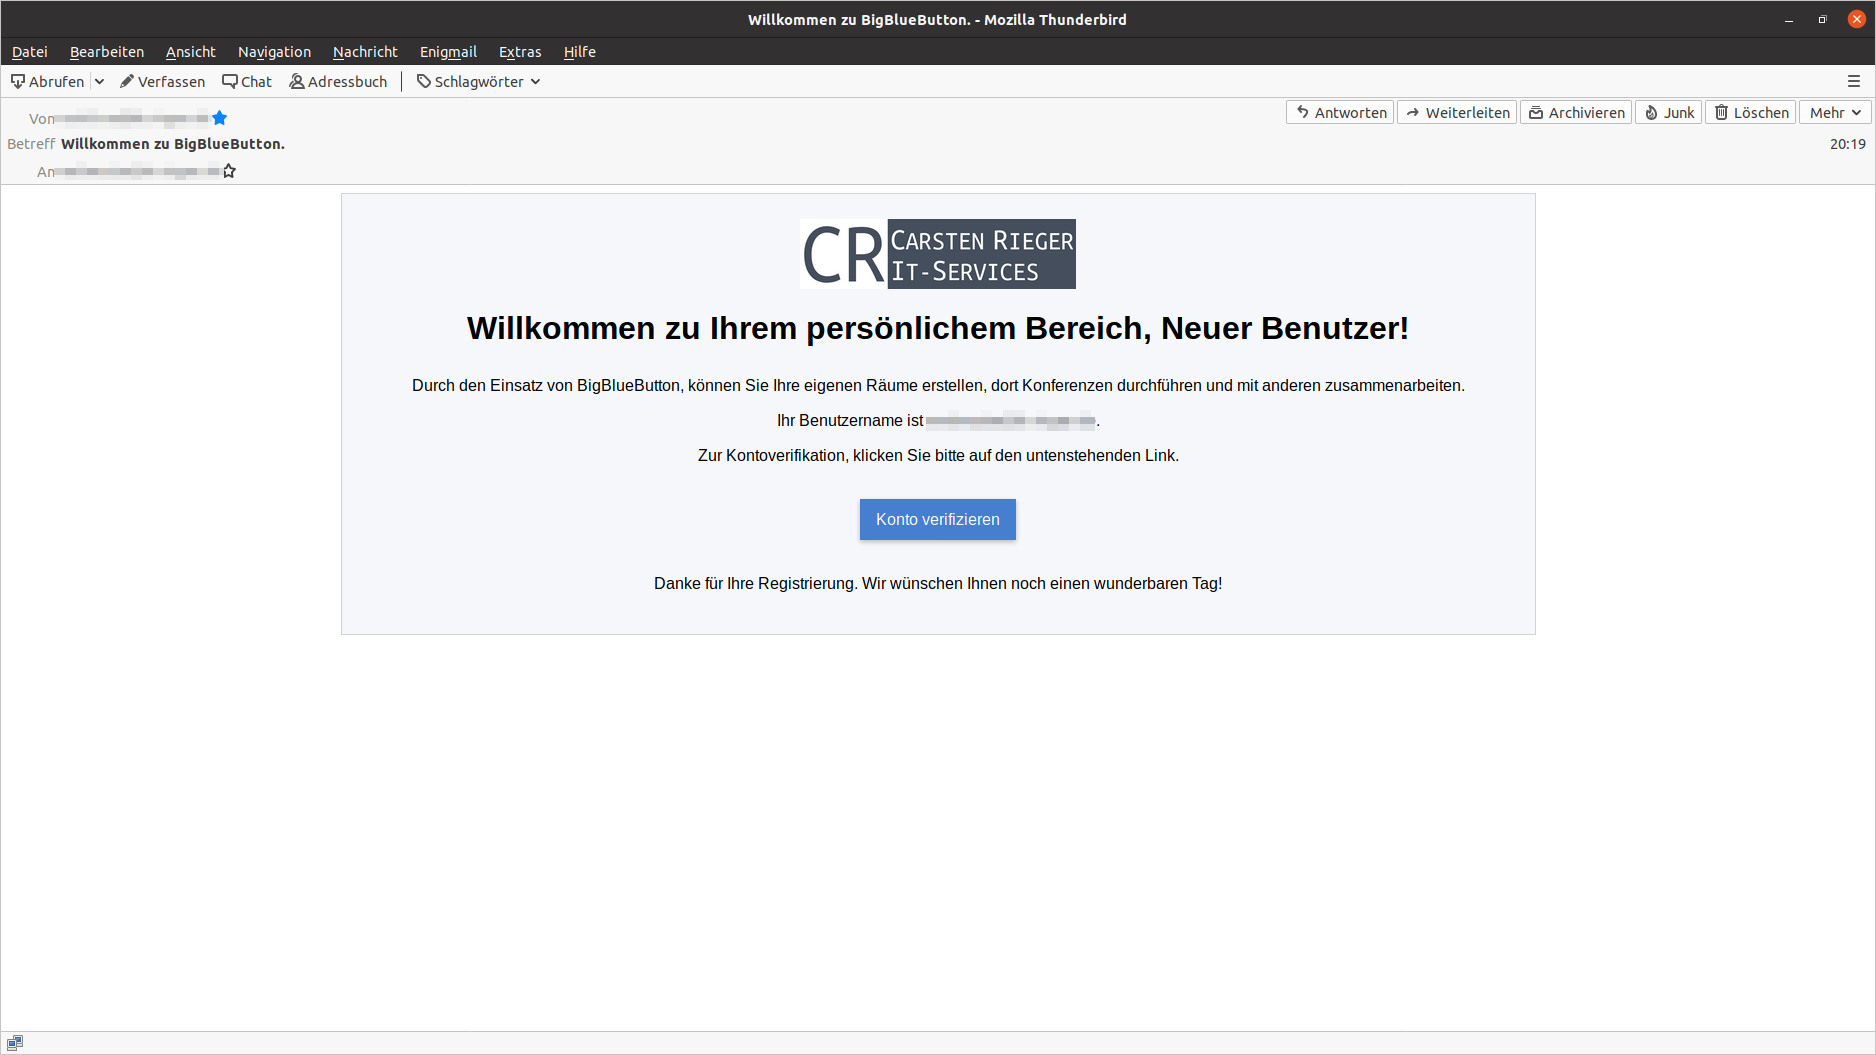Image resolution: width=1876 pixels, height=1055 pixels.
Task: Maximize the Thunderbird window
Action: coord(1822,20)
